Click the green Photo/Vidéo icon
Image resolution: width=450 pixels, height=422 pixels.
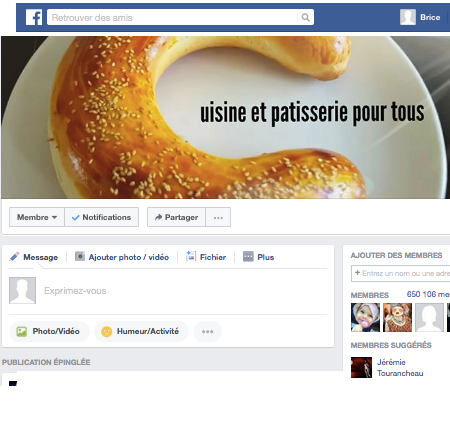(22, 331)
